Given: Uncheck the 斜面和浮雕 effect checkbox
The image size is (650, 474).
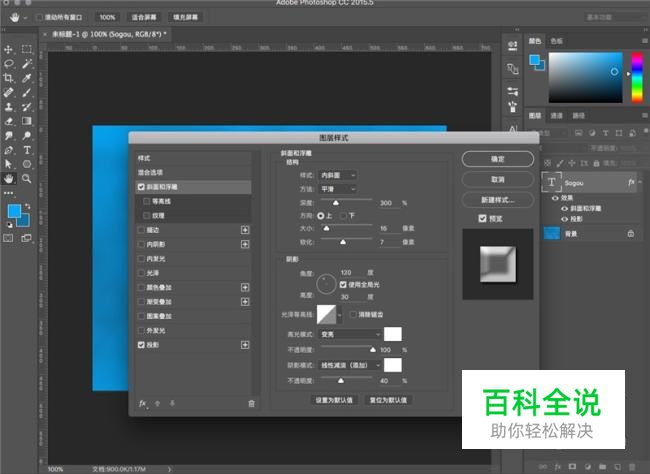Looking at the screenshot, I should click(141, 187).
